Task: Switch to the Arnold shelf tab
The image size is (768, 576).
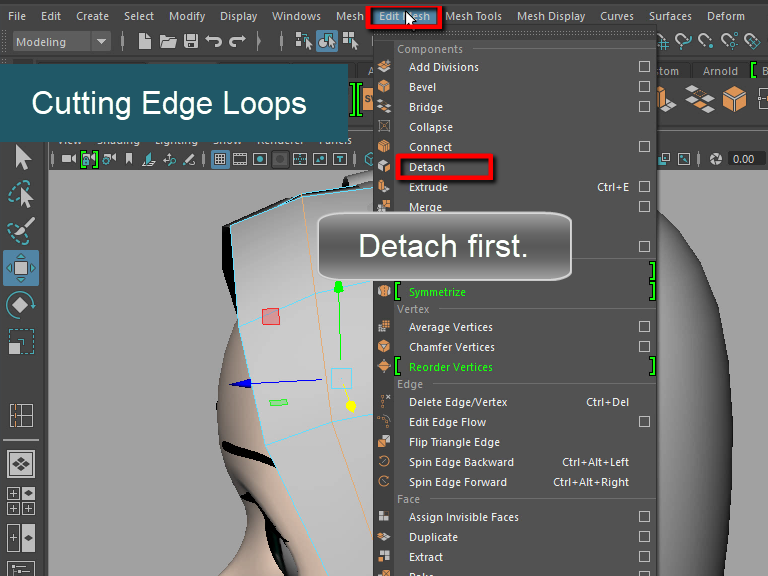Action: (x=719, y=71)
